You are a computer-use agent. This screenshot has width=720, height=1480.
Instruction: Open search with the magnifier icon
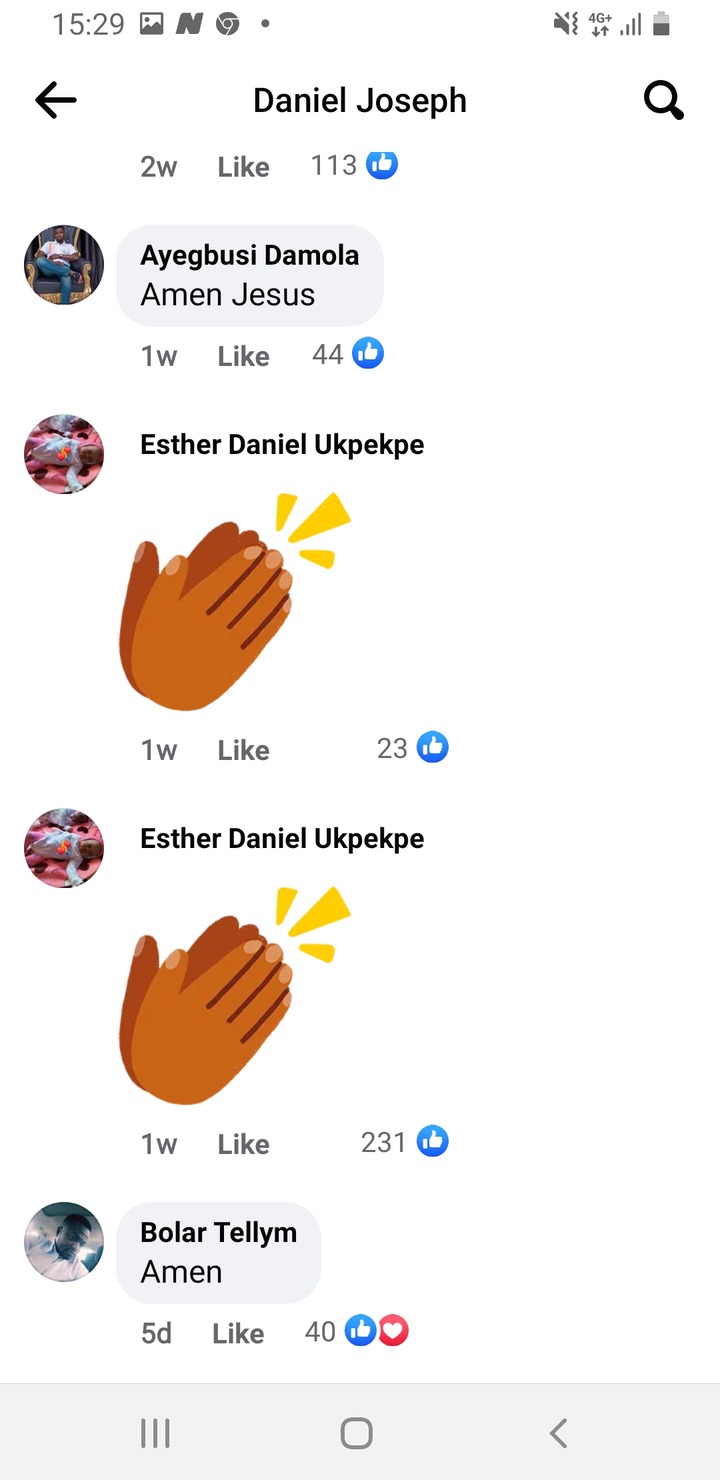point(663,100)
